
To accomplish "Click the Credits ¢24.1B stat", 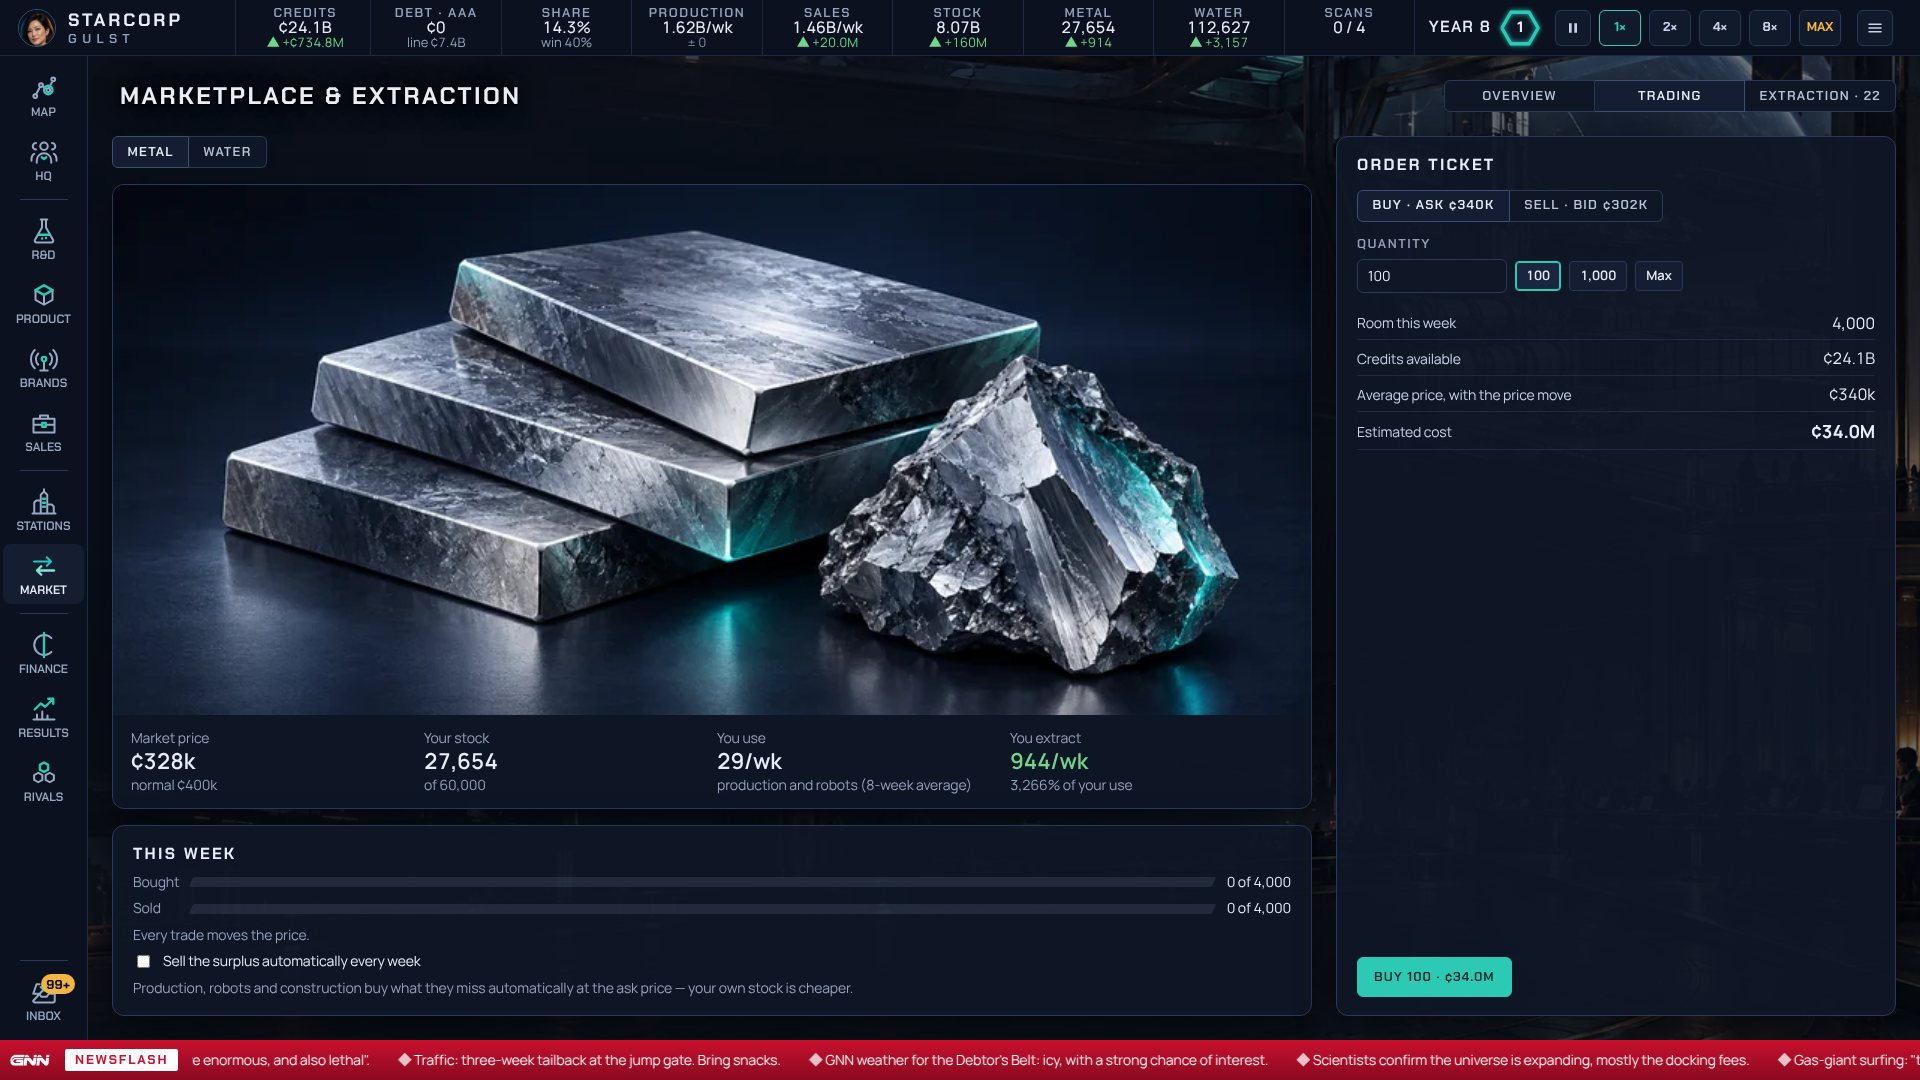I will 304,28.
